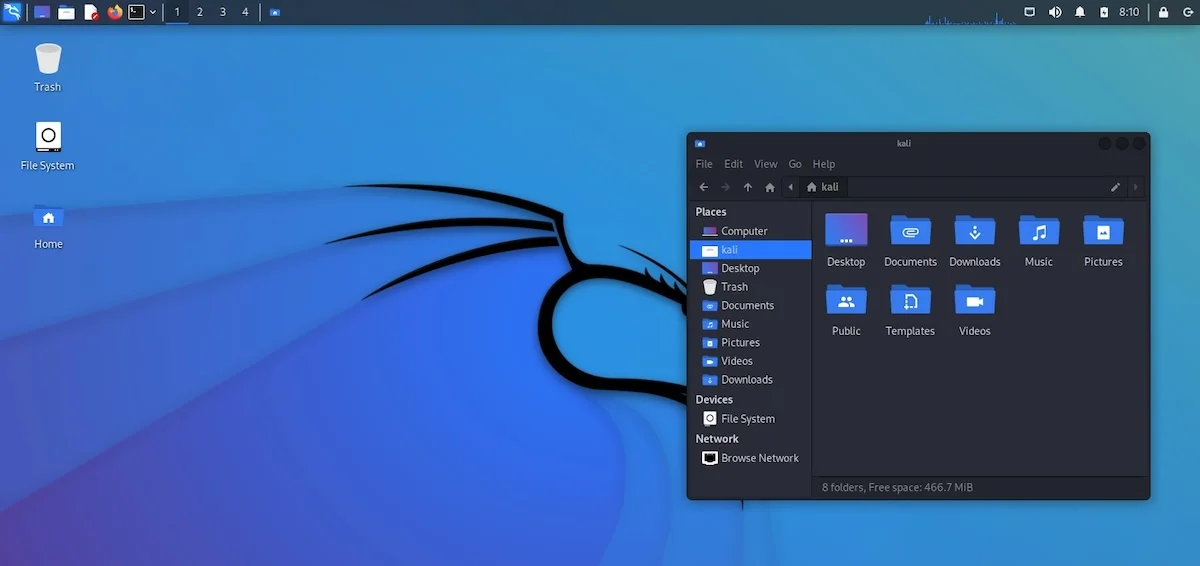Click the Back arrow in toolbar

click(704, 187)
